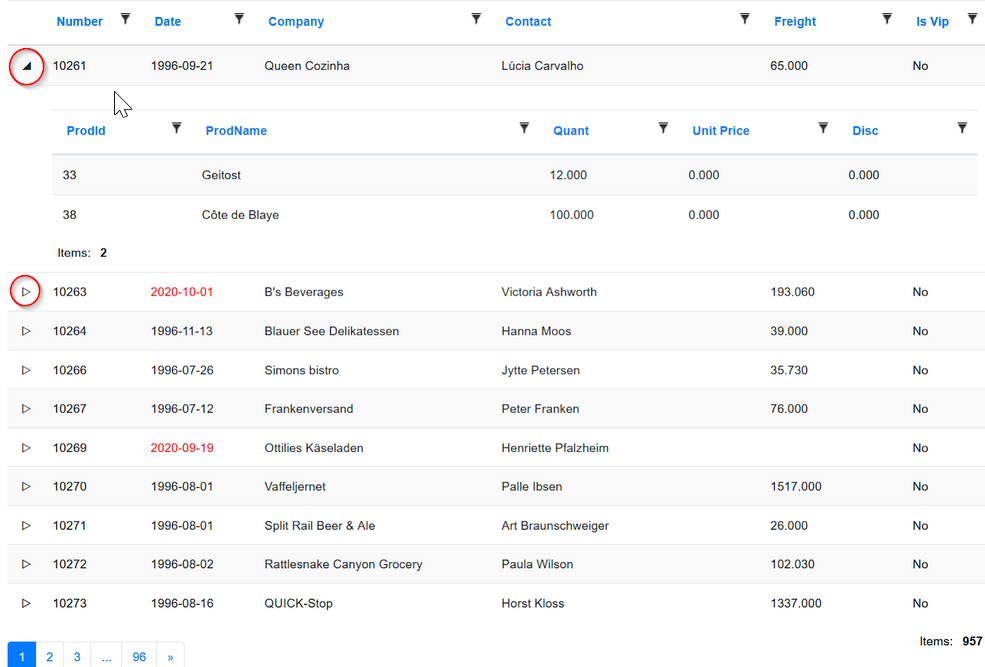This screenshot has width=985, height=667.
Task: Click the red date 2020-09-19
Action: point(182,448)
